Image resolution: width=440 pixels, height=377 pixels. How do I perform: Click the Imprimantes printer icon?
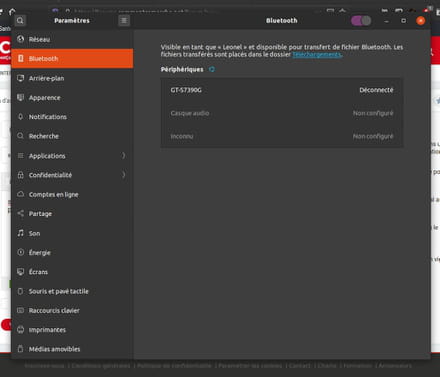(21, 329)
